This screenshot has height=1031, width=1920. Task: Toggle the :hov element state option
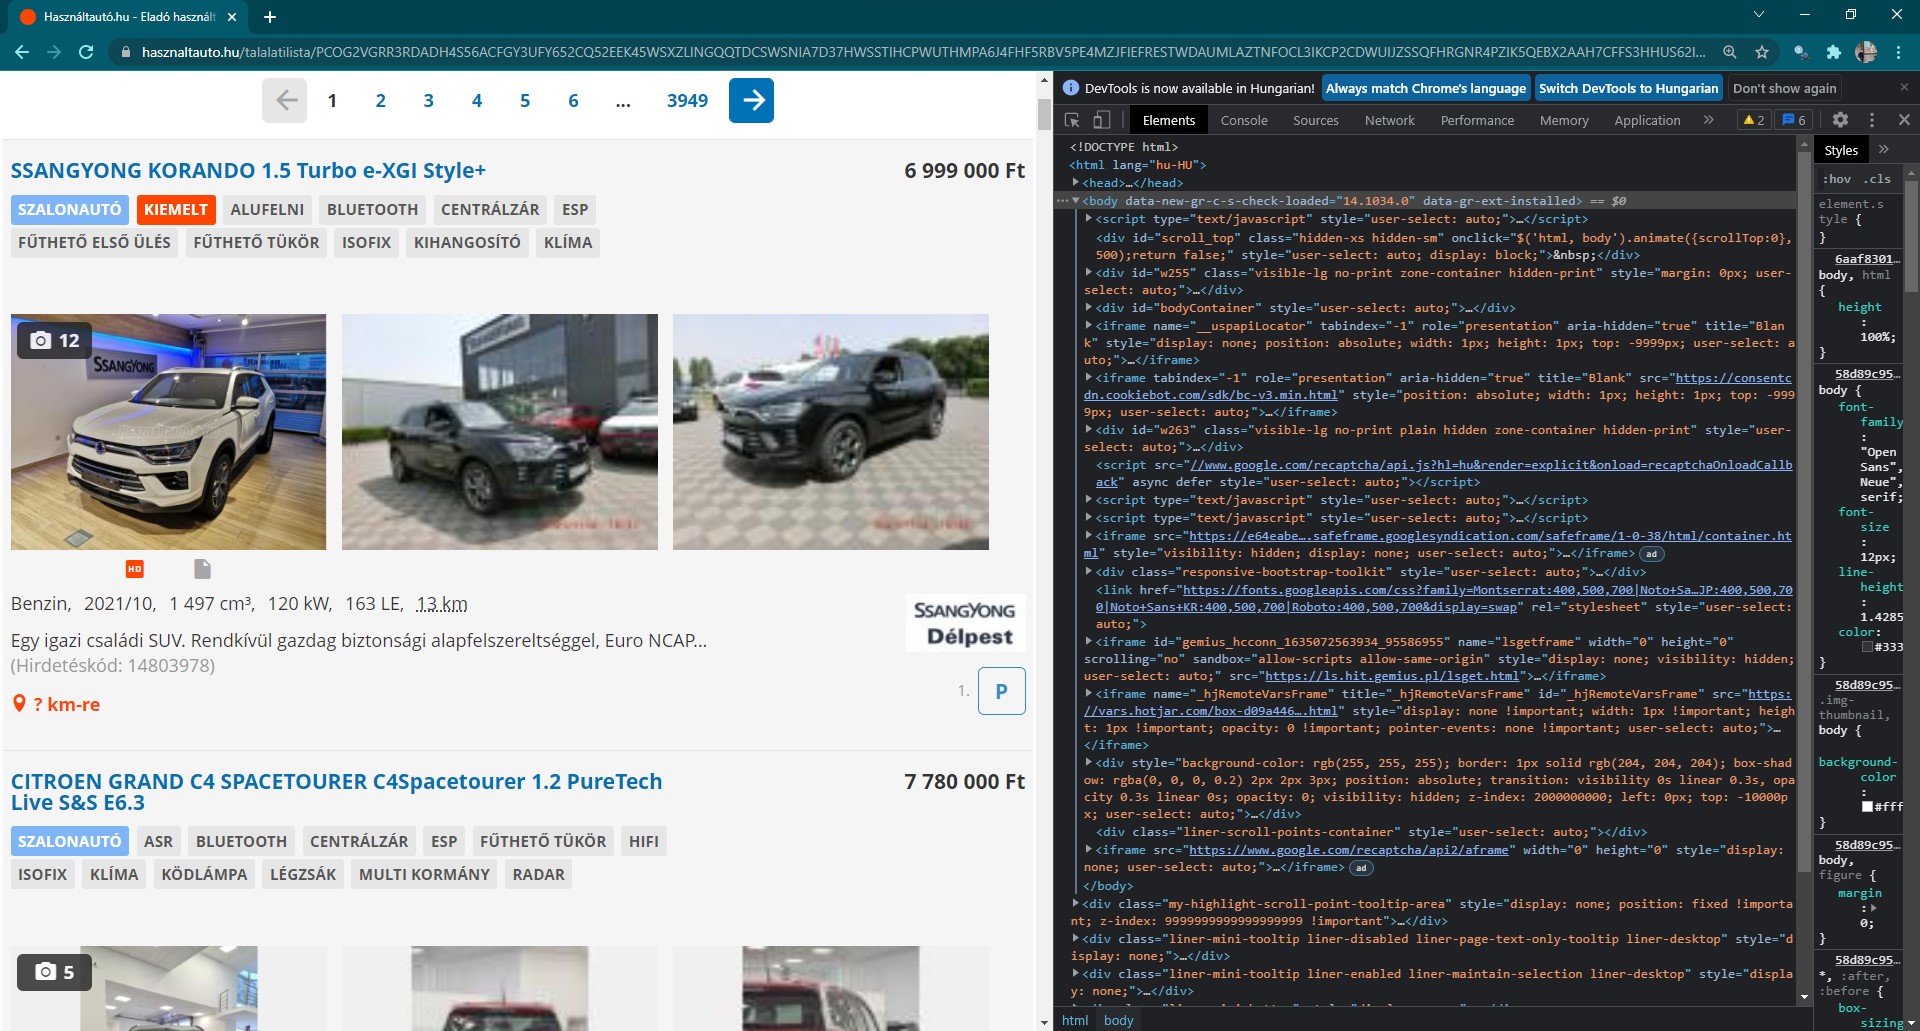tap(1837, 179)
